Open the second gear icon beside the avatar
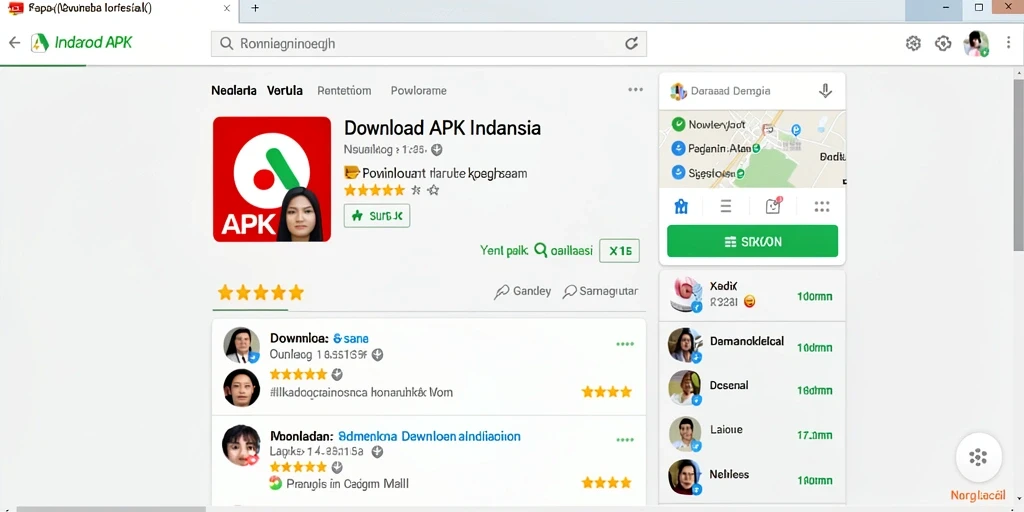 coord(942,44)
